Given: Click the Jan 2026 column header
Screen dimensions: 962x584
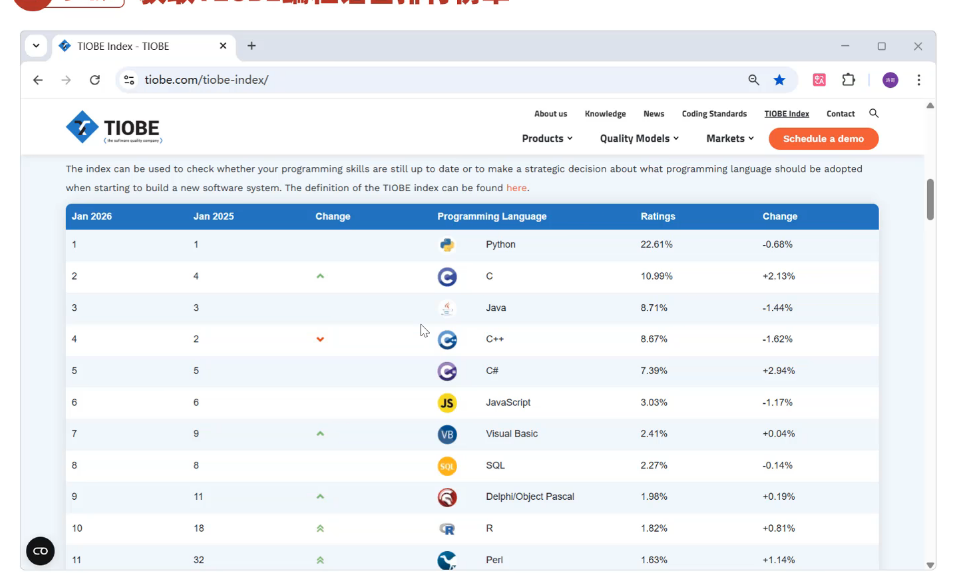Looking at the screenshot, I should click(91, 217).
